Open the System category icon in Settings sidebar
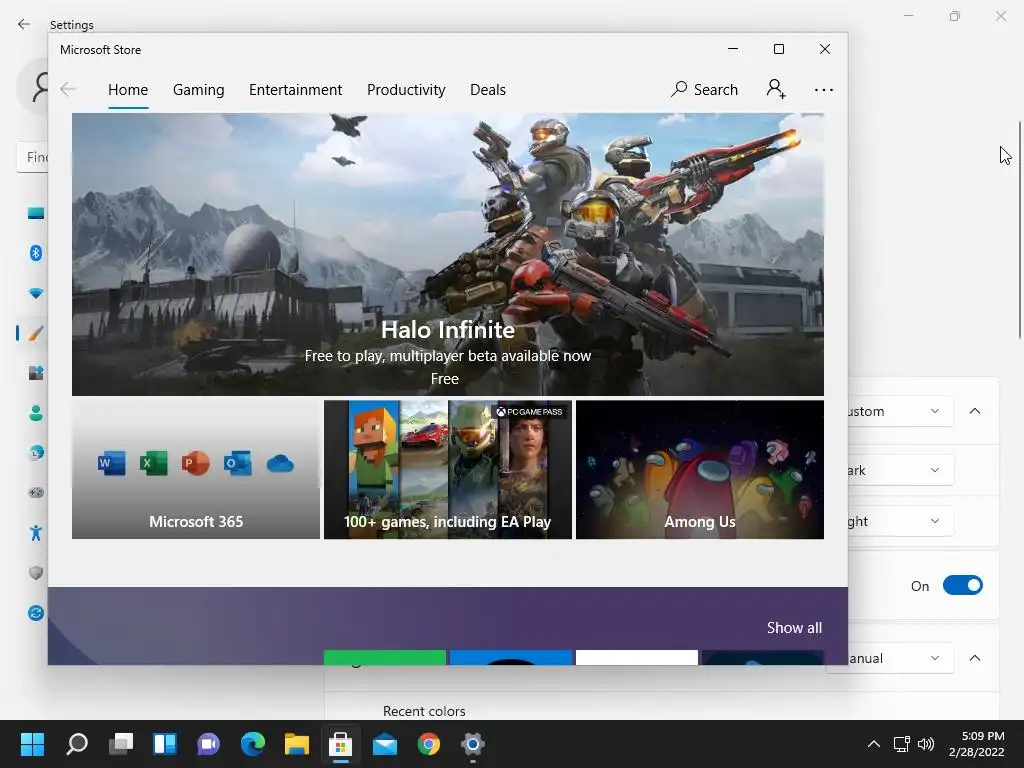This screenshot has width=1024, height=768. click(36, 213)
